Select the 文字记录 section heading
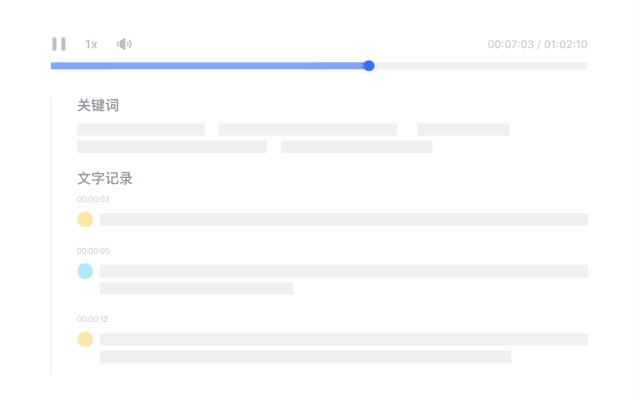The image size is (639, 399). 105,178
